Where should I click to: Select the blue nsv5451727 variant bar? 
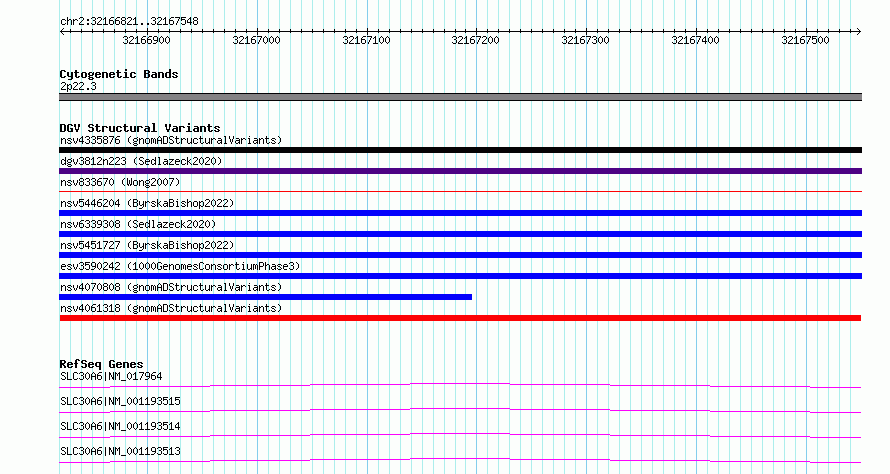pos(460,255)
